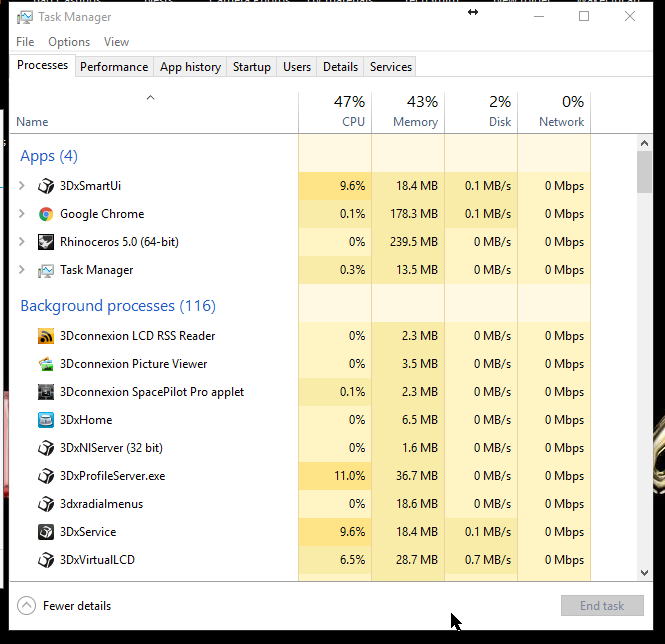Screen dimensions: 665x644
Task: Click the scrollbar down arrow
Action: 645,573
